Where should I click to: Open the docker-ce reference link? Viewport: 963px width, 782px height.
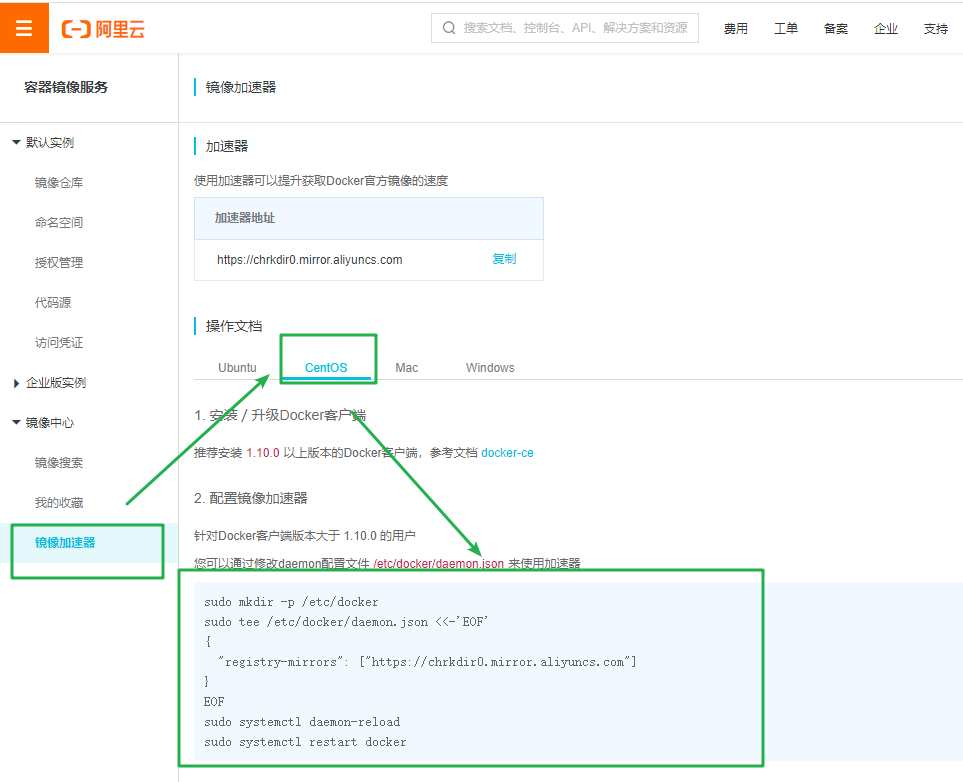pos(507,453)
